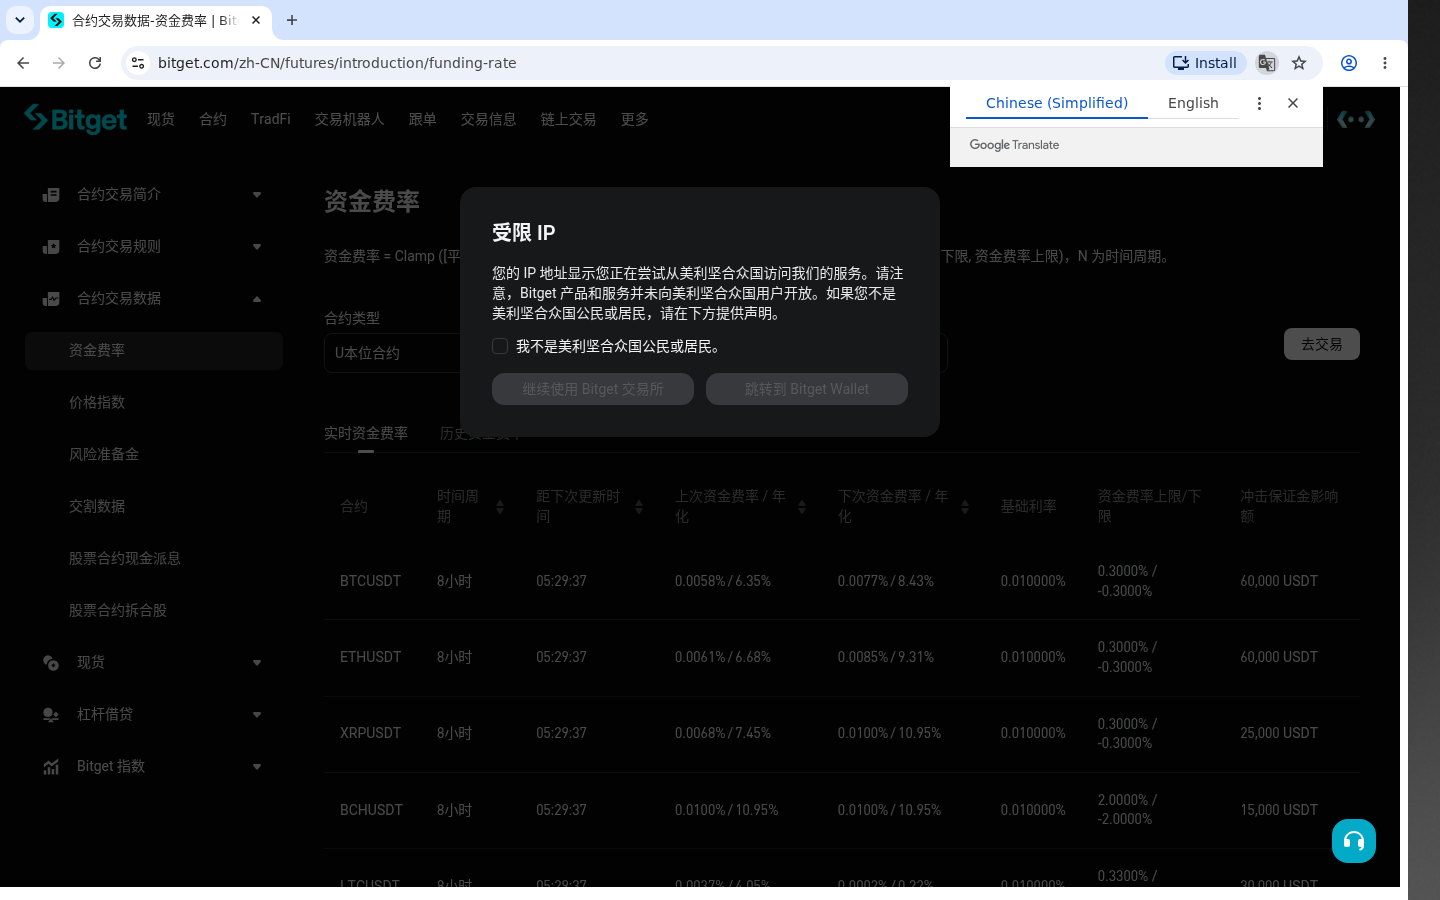Click the 合约交易简介 sidebar icon
The height and width of the screenshot is (900, 1440).
tap(51, 195)
